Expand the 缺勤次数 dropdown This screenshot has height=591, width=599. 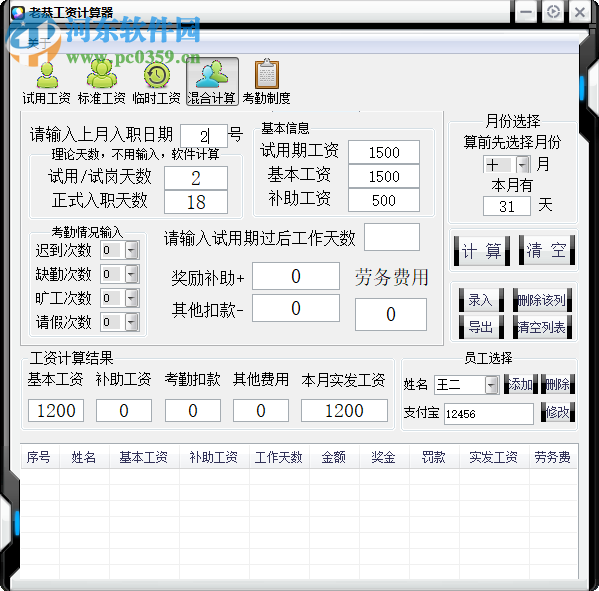132,274
